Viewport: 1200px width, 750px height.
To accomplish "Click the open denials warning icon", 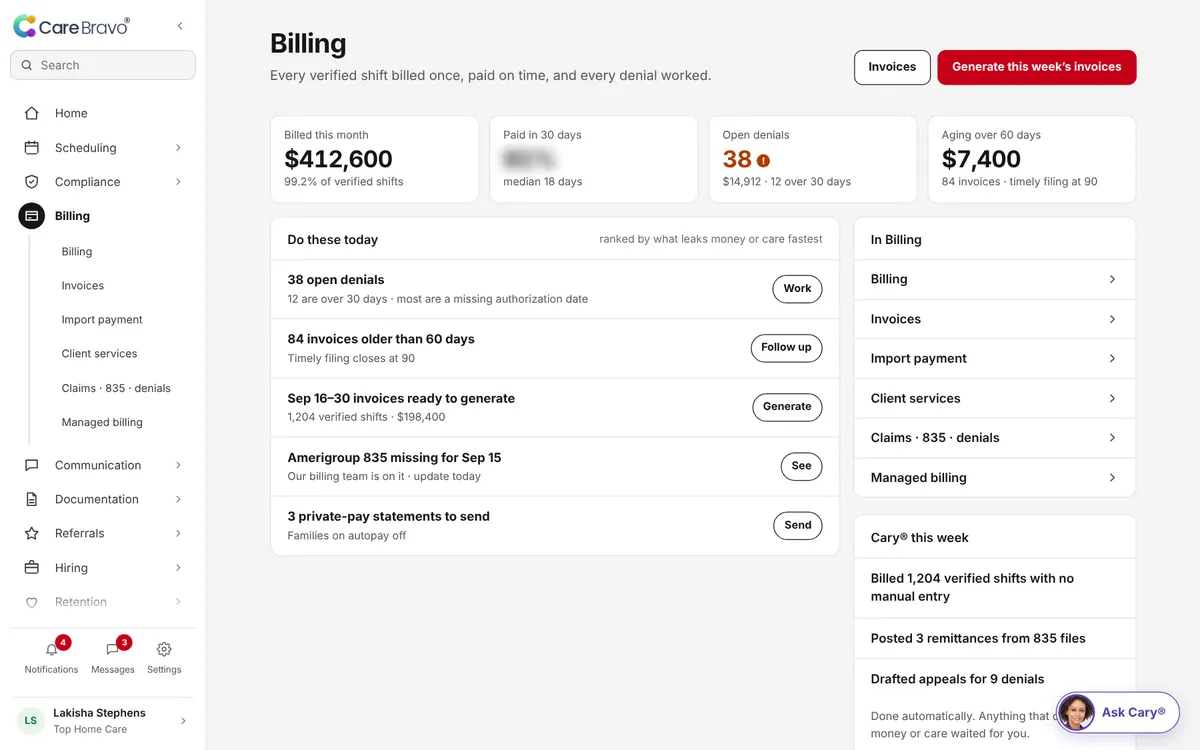I will click(x=763, y=160).
